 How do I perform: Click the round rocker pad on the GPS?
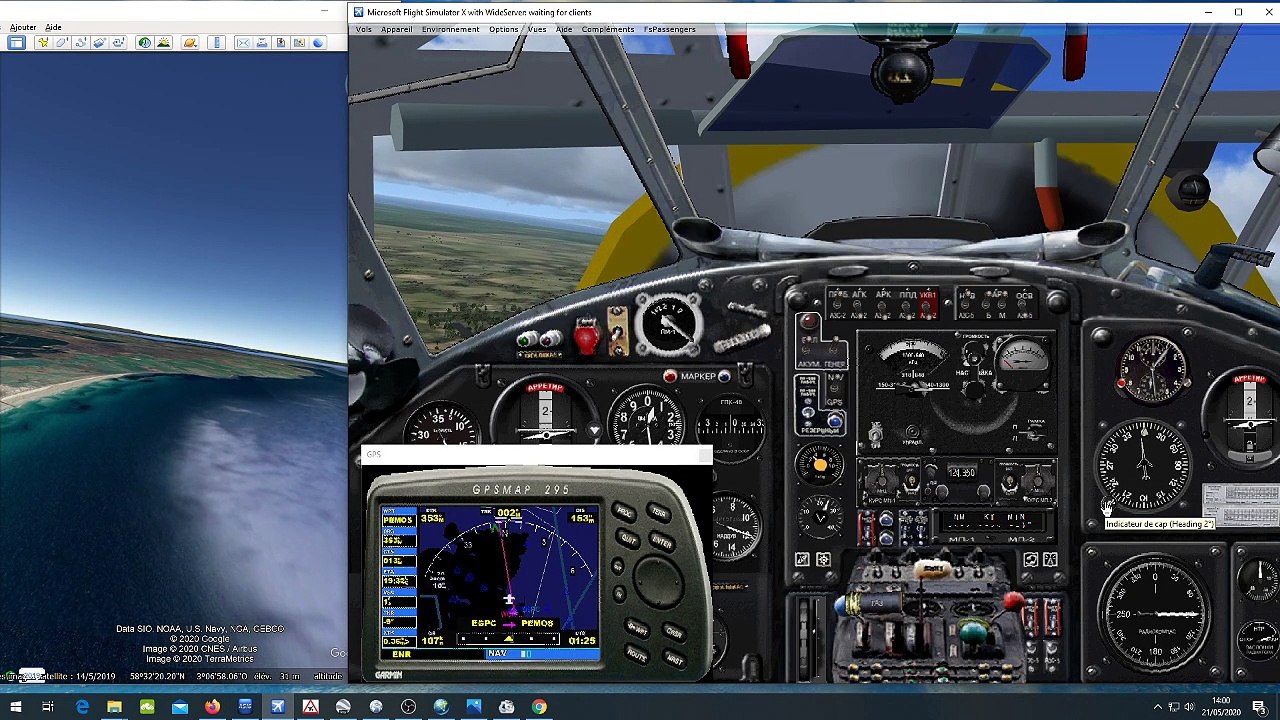tap(658, 582)
